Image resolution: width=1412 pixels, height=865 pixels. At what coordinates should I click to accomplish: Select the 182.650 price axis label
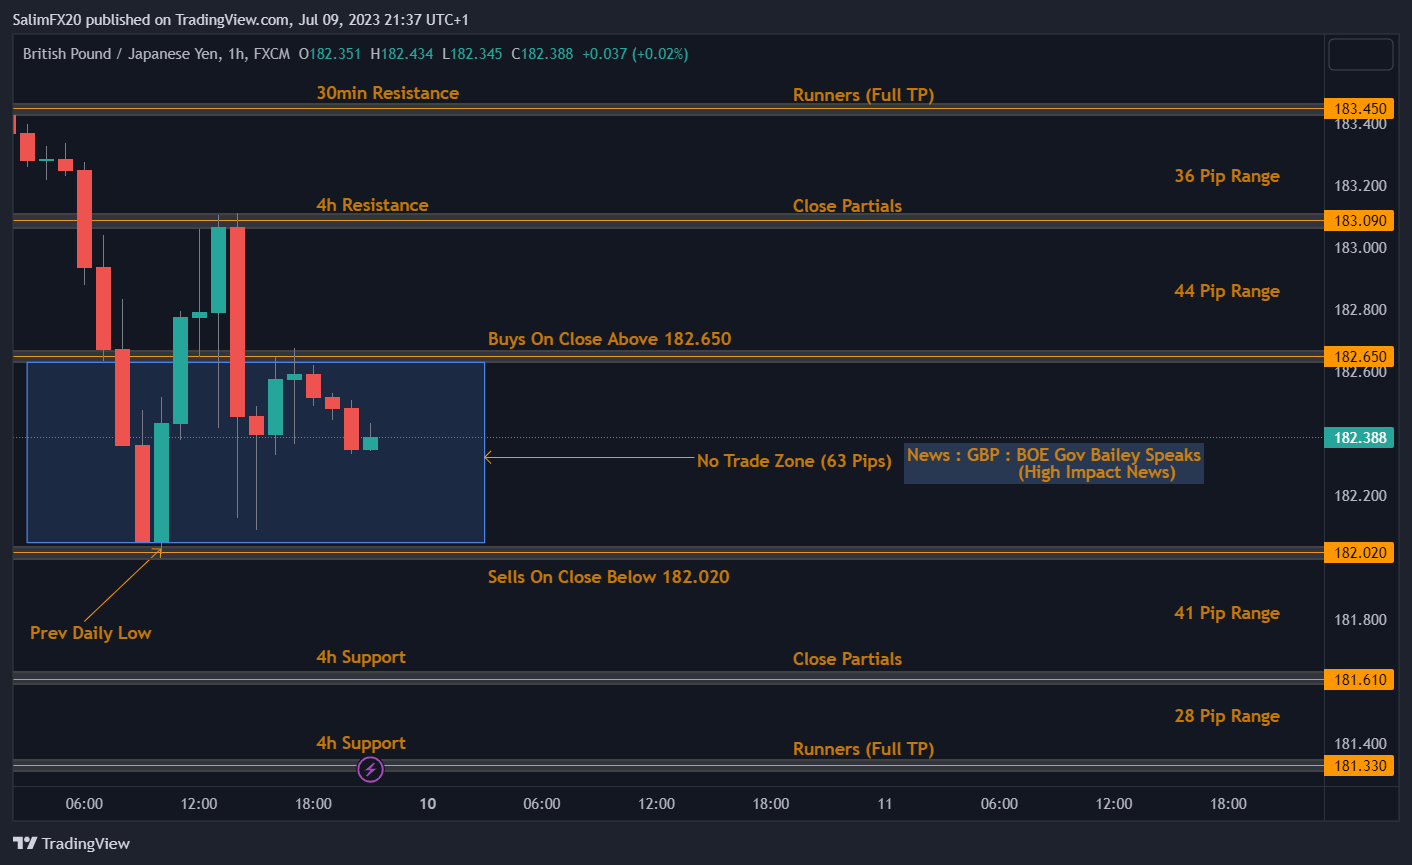pyautogui.click(x=1359, y=357)
